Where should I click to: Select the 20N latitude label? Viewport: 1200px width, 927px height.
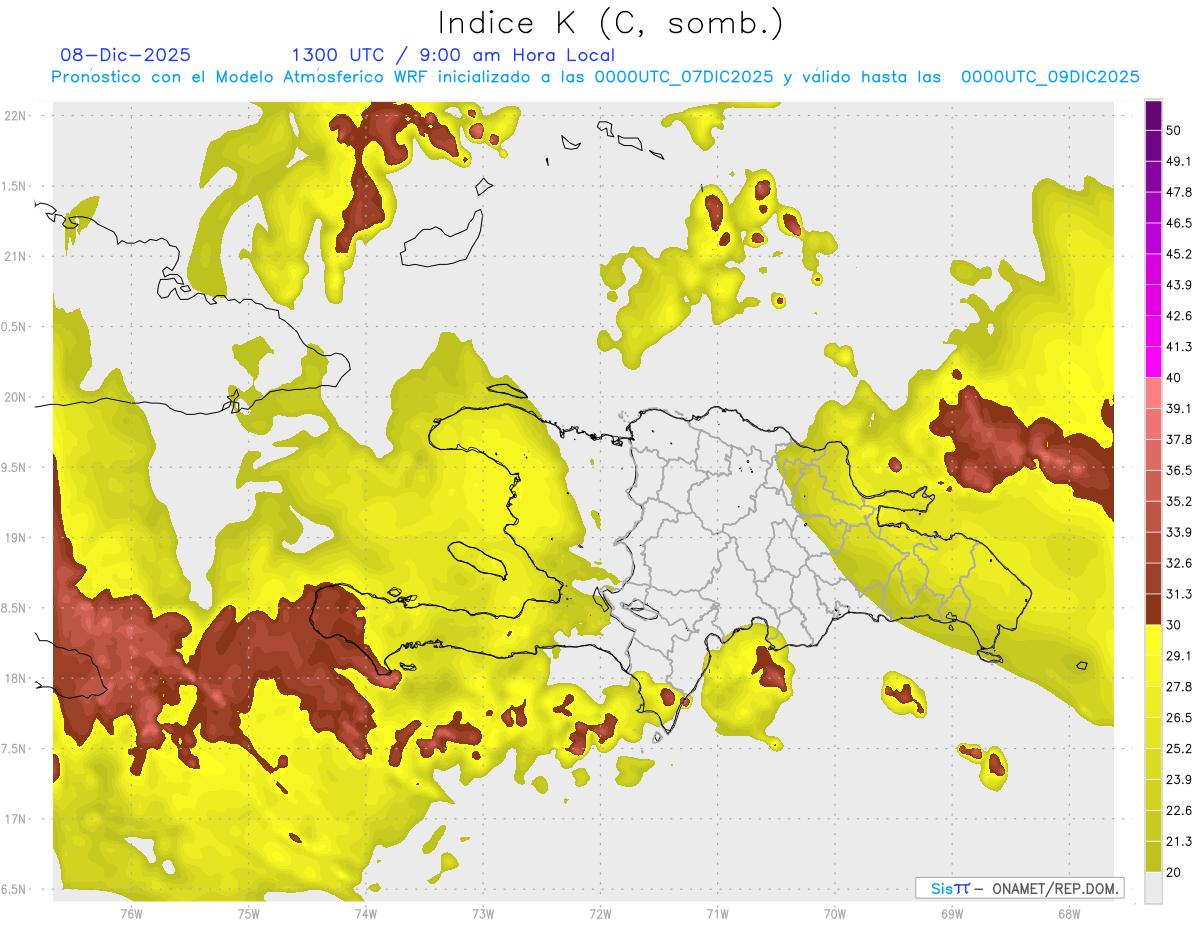click(15, 397)
